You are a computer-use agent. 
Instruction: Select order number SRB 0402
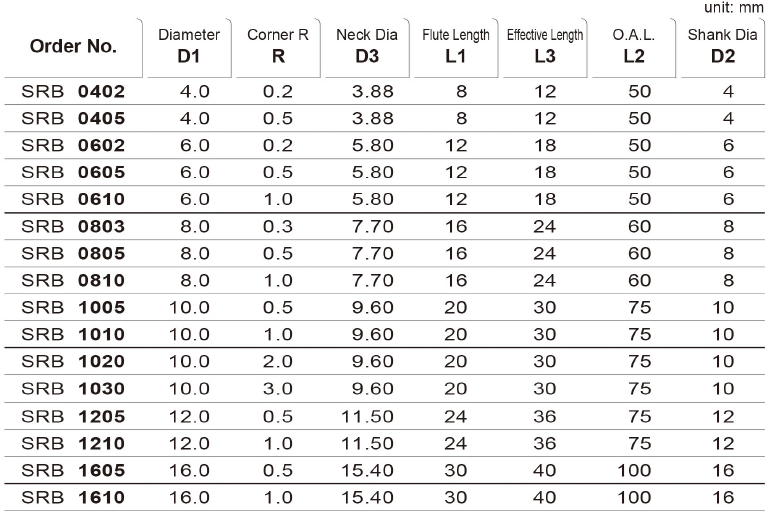[73, 91]
